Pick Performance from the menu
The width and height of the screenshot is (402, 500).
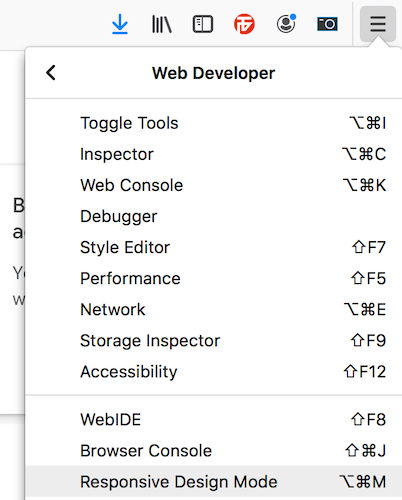pos(214,278)
